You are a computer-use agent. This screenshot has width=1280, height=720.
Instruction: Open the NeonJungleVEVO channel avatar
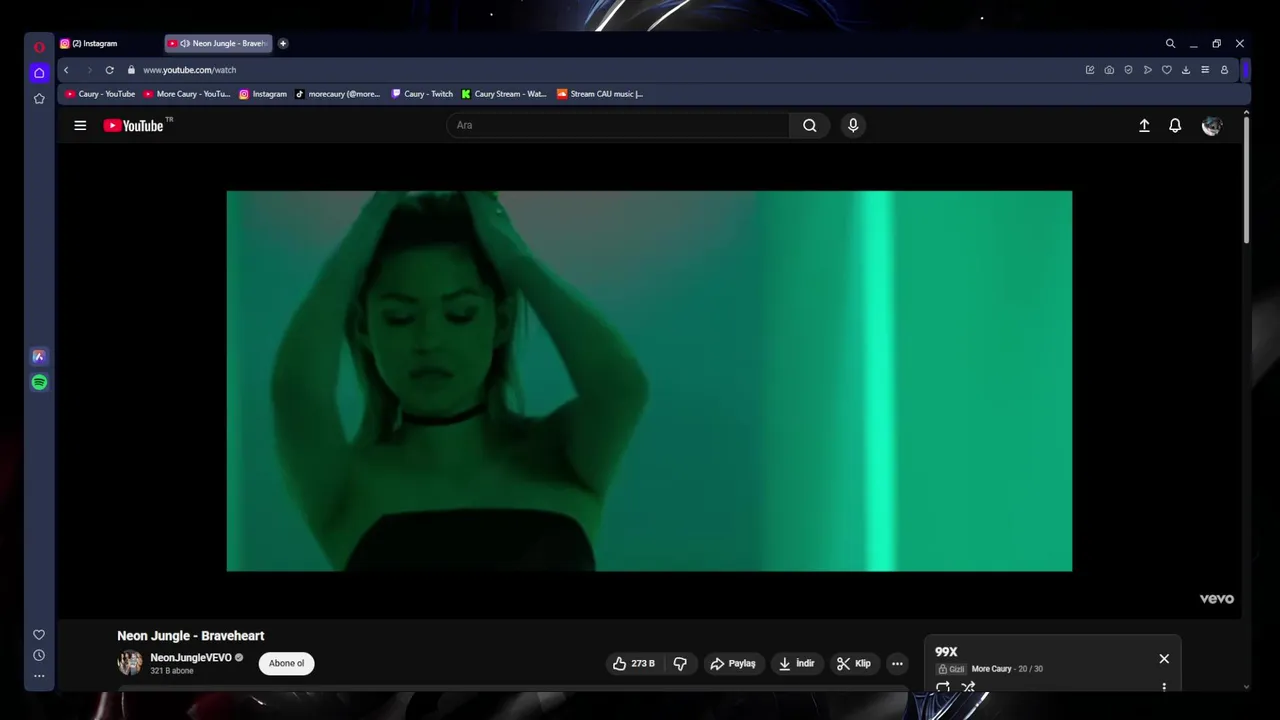[130, 663]
